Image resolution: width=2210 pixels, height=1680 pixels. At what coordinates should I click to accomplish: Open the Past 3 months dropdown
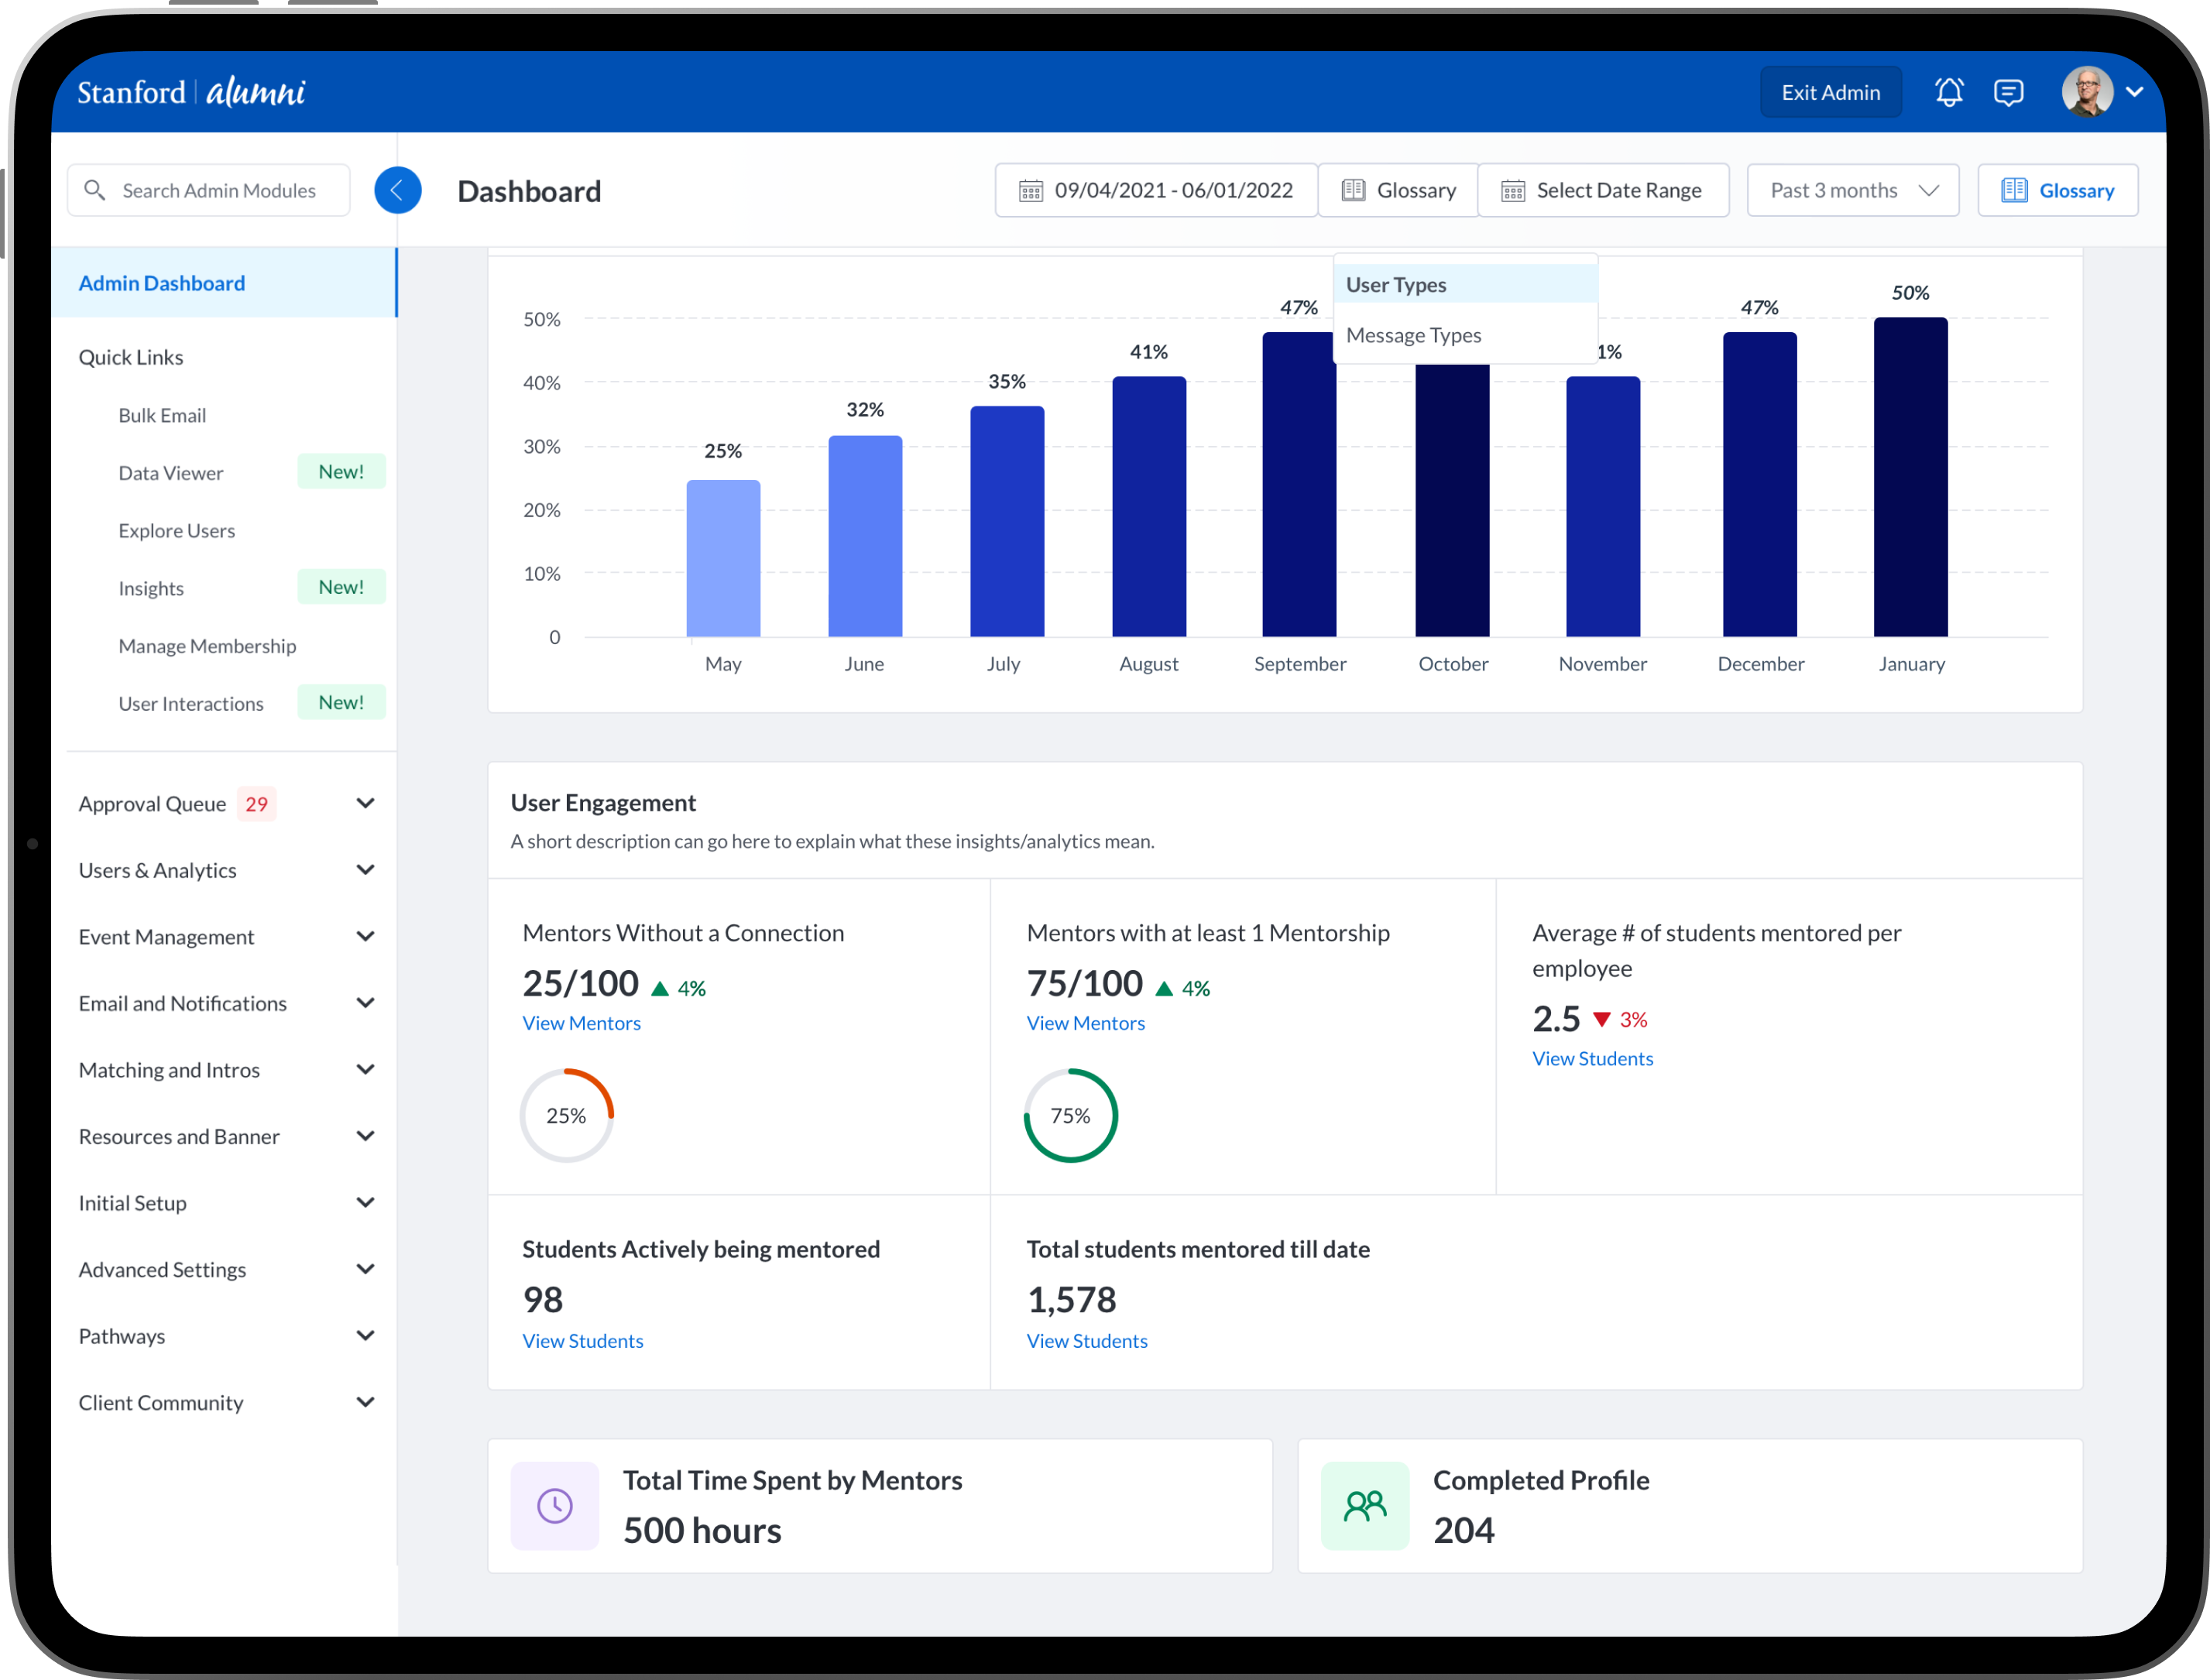pos(1852,190)
